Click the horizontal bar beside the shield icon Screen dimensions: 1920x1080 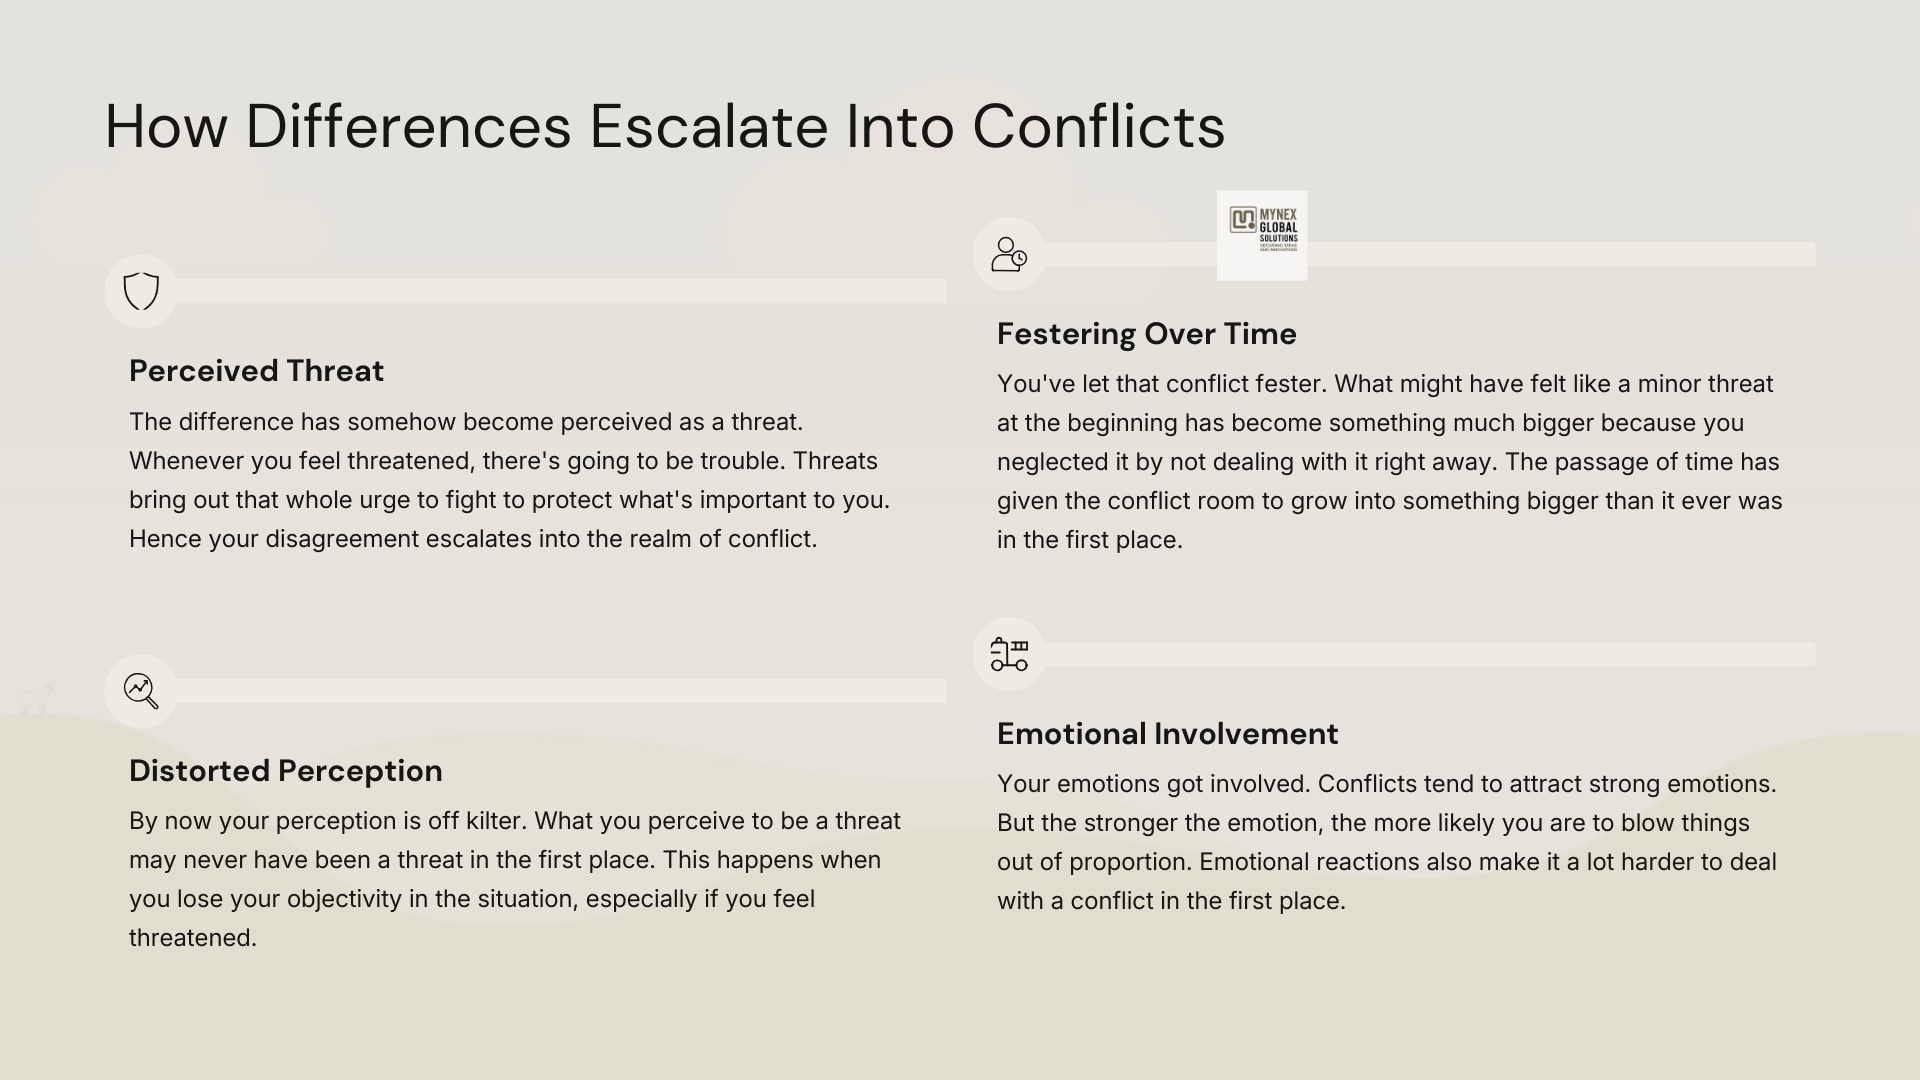tap(560, 291)
